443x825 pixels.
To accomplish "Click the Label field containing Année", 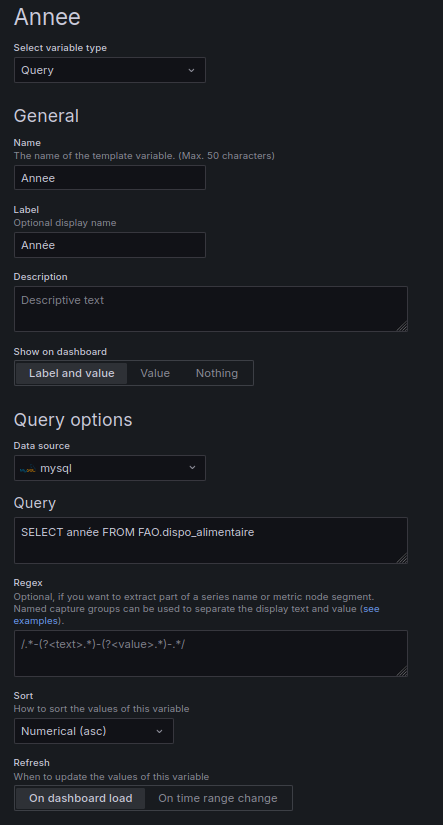I will click(x=109, y=245).
